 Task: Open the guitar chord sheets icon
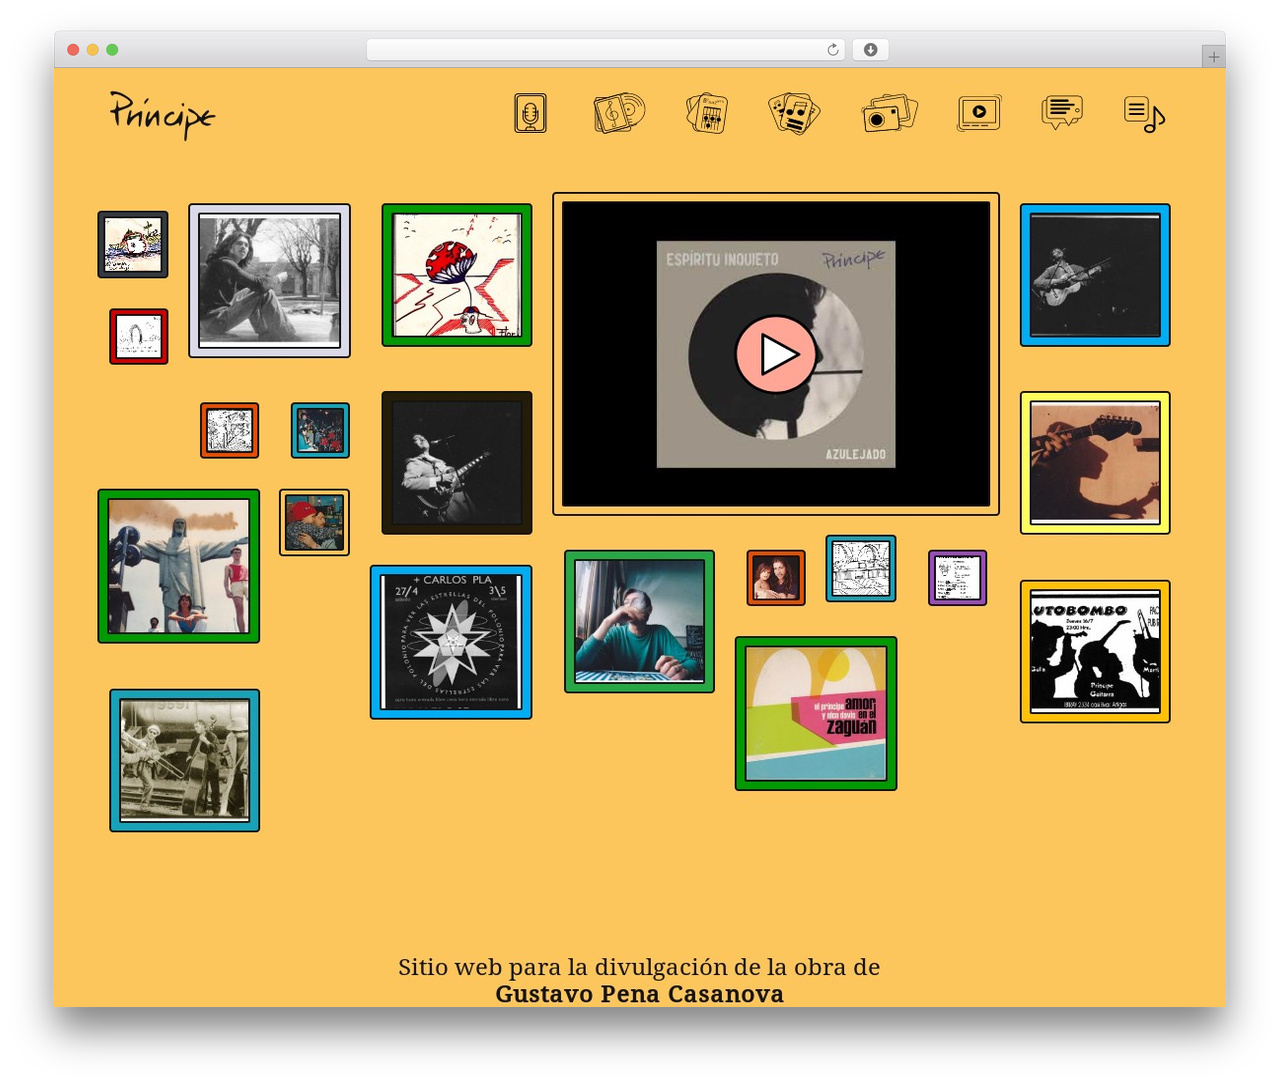click(x=707, y=113)
